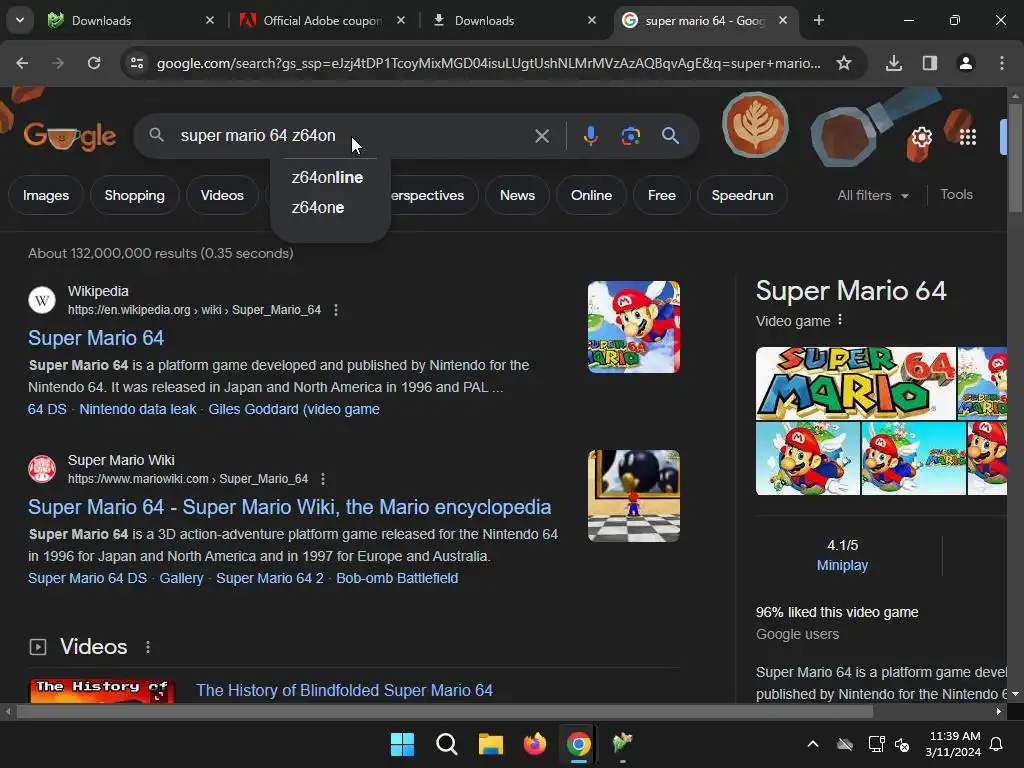Click the Super Mario Wiki result thumbnail

(x=633, y=496)
